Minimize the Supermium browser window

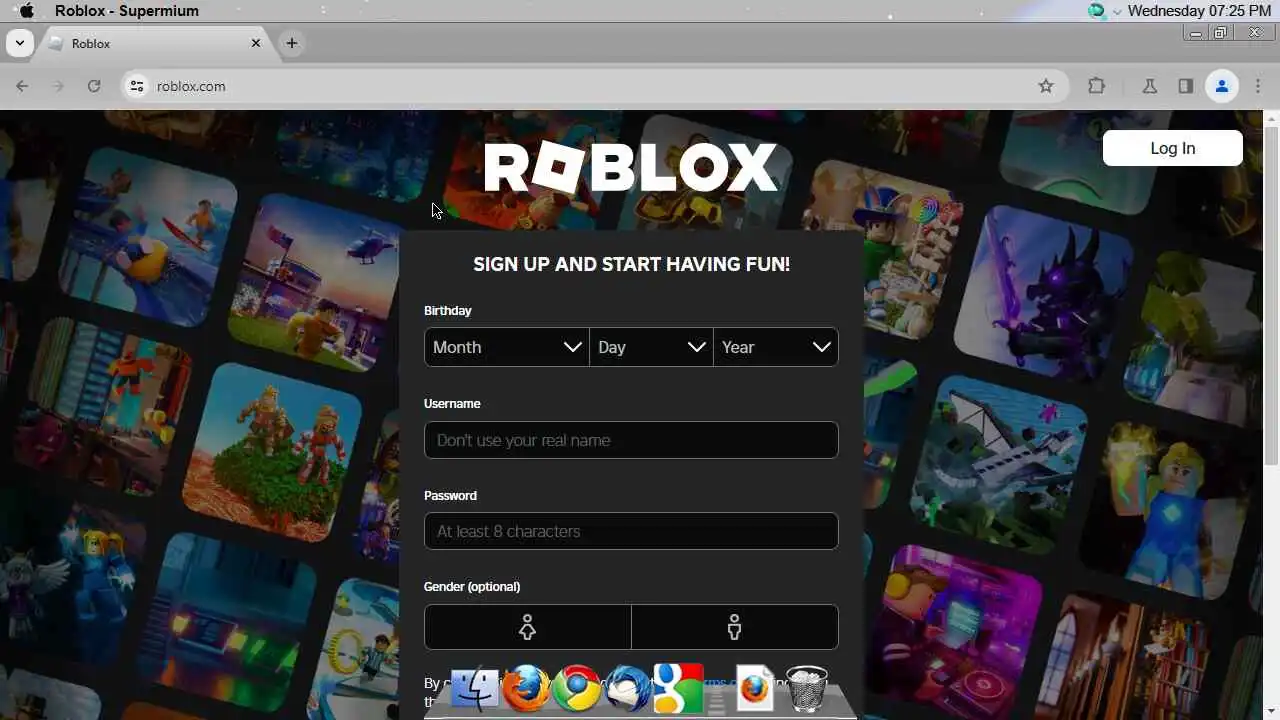tap(1196, 33)
